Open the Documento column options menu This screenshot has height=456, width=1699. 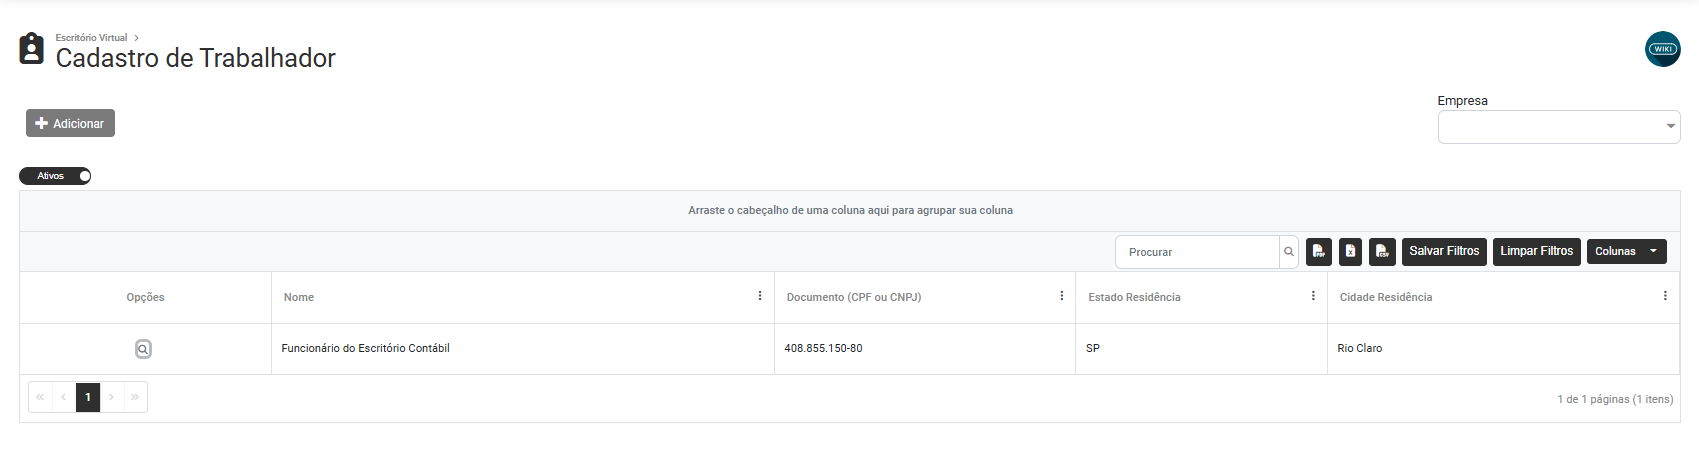click(1061, 296)
